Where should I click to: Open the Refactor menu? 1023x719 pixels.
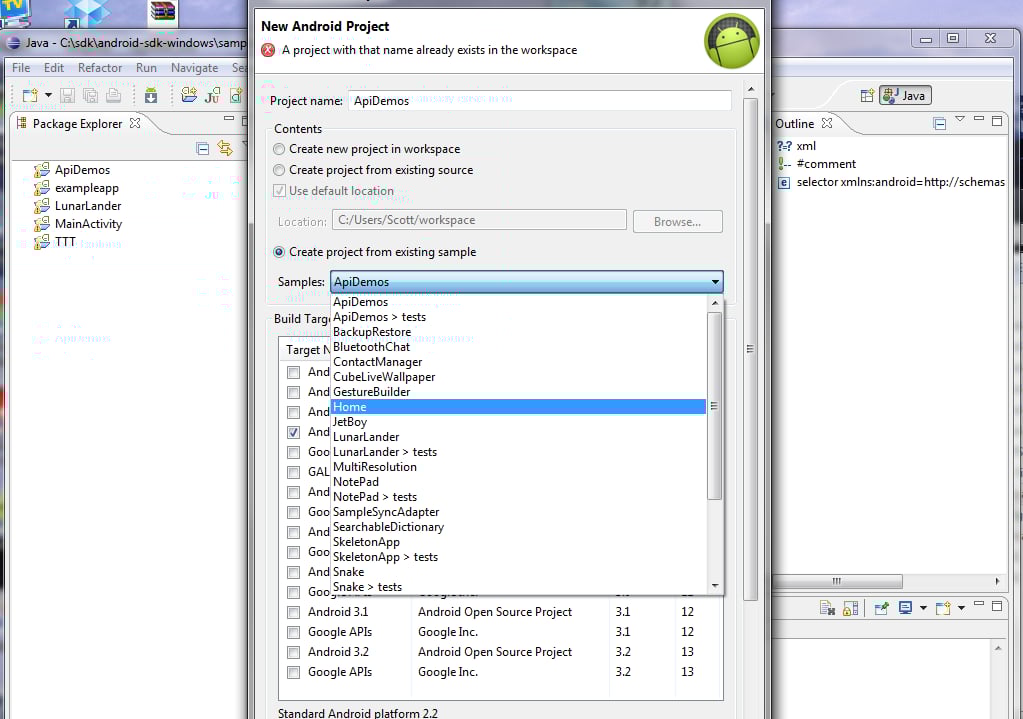[x=99, y=67]
